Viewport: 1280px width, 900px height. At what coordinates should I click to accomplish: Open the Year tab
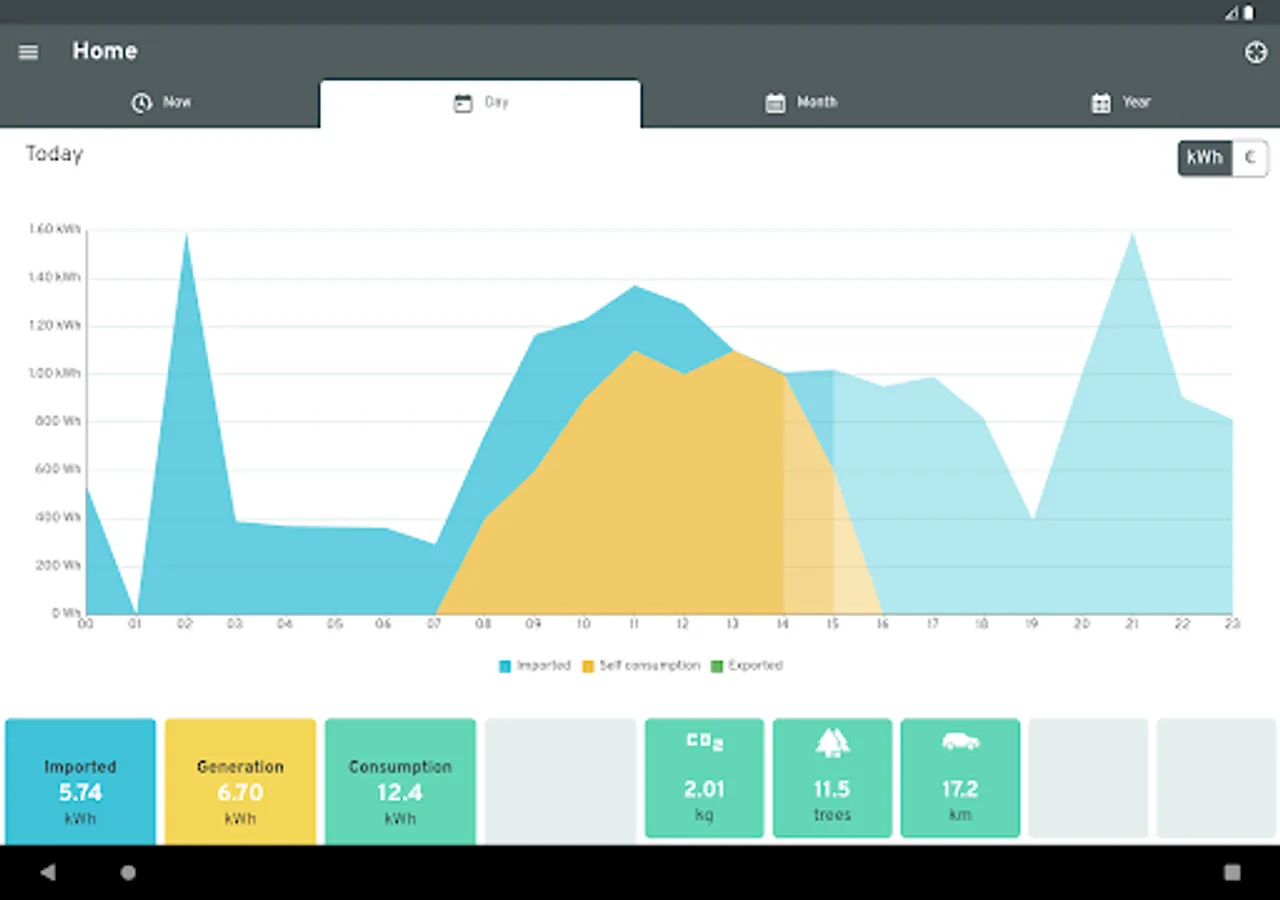pyautogui.click(x=1120, y=103)
